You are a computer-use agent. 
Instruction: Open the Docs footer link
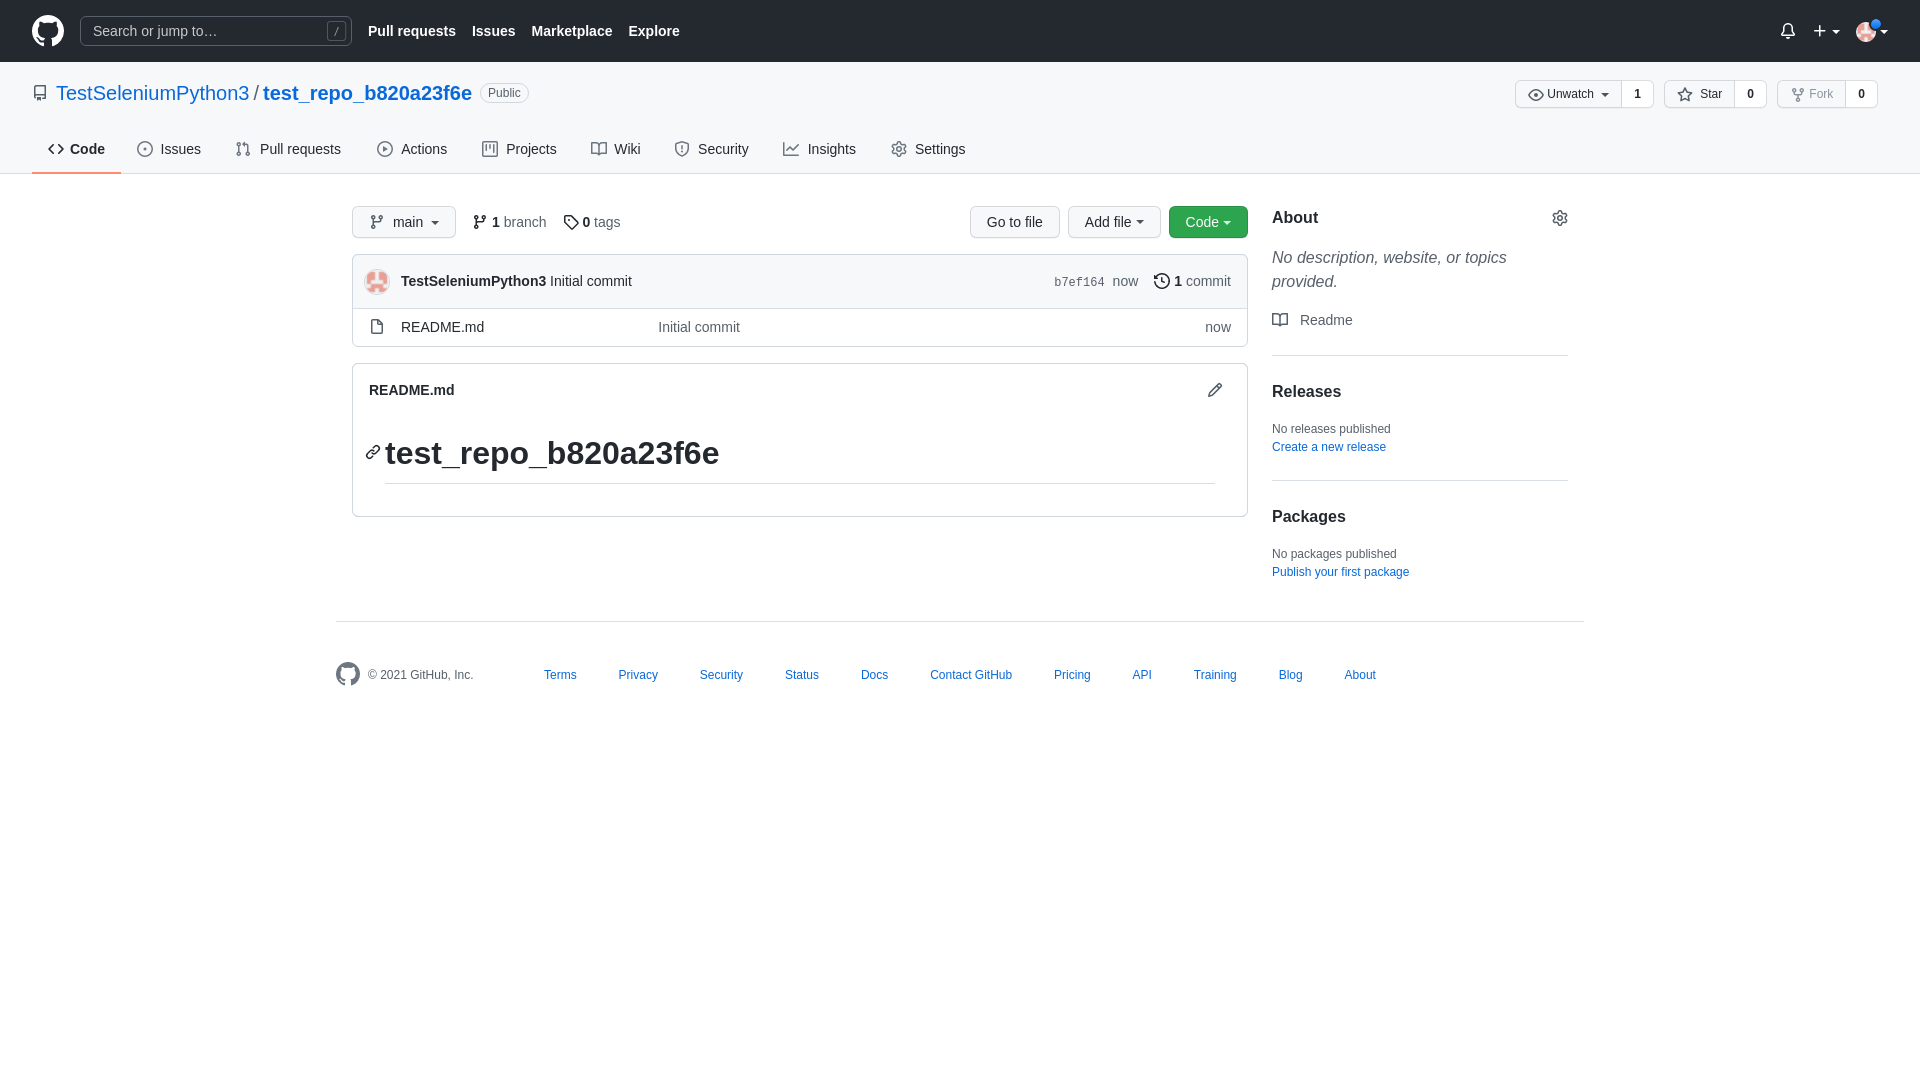874,675
